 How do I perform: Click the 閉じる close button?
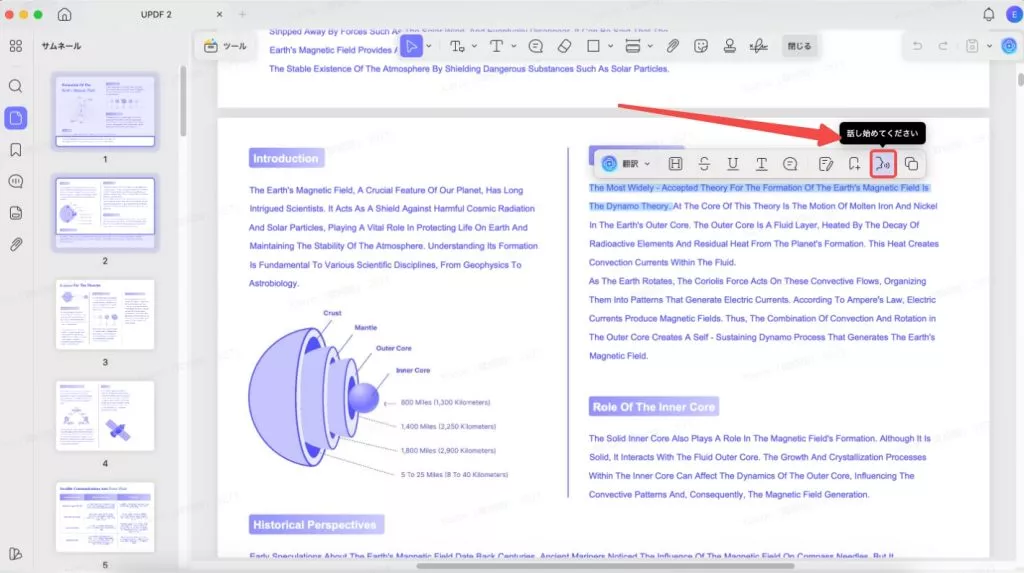(799, 46)
